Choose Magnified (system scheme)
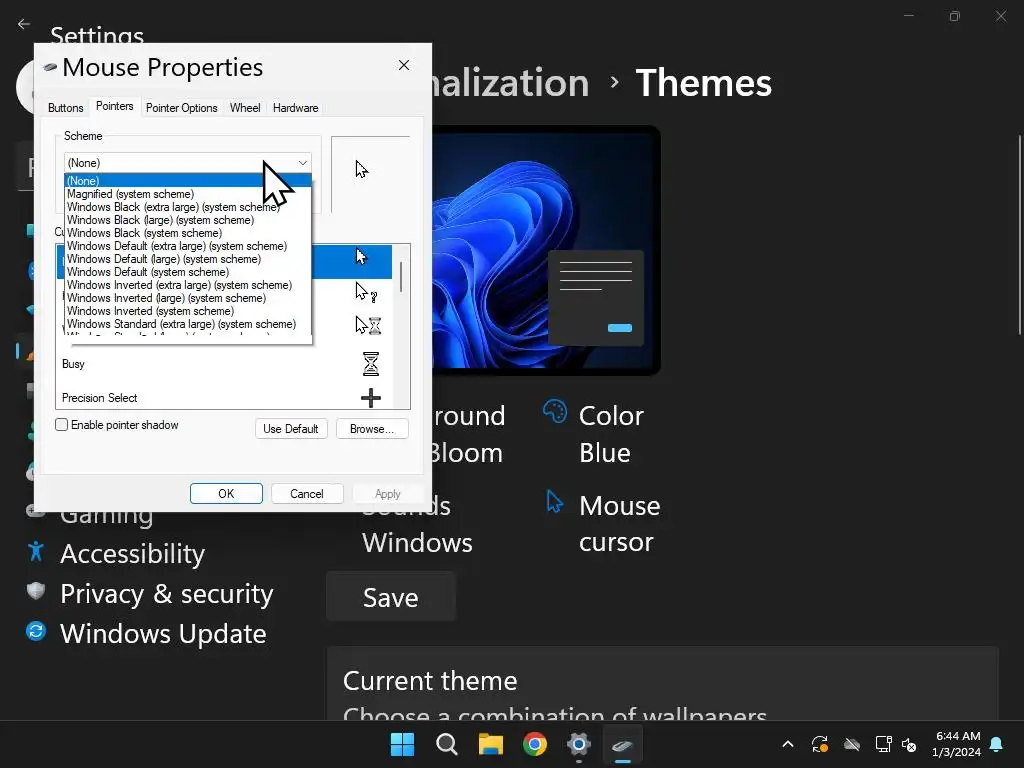This screenshot has width=1024, height=768. 187,194
